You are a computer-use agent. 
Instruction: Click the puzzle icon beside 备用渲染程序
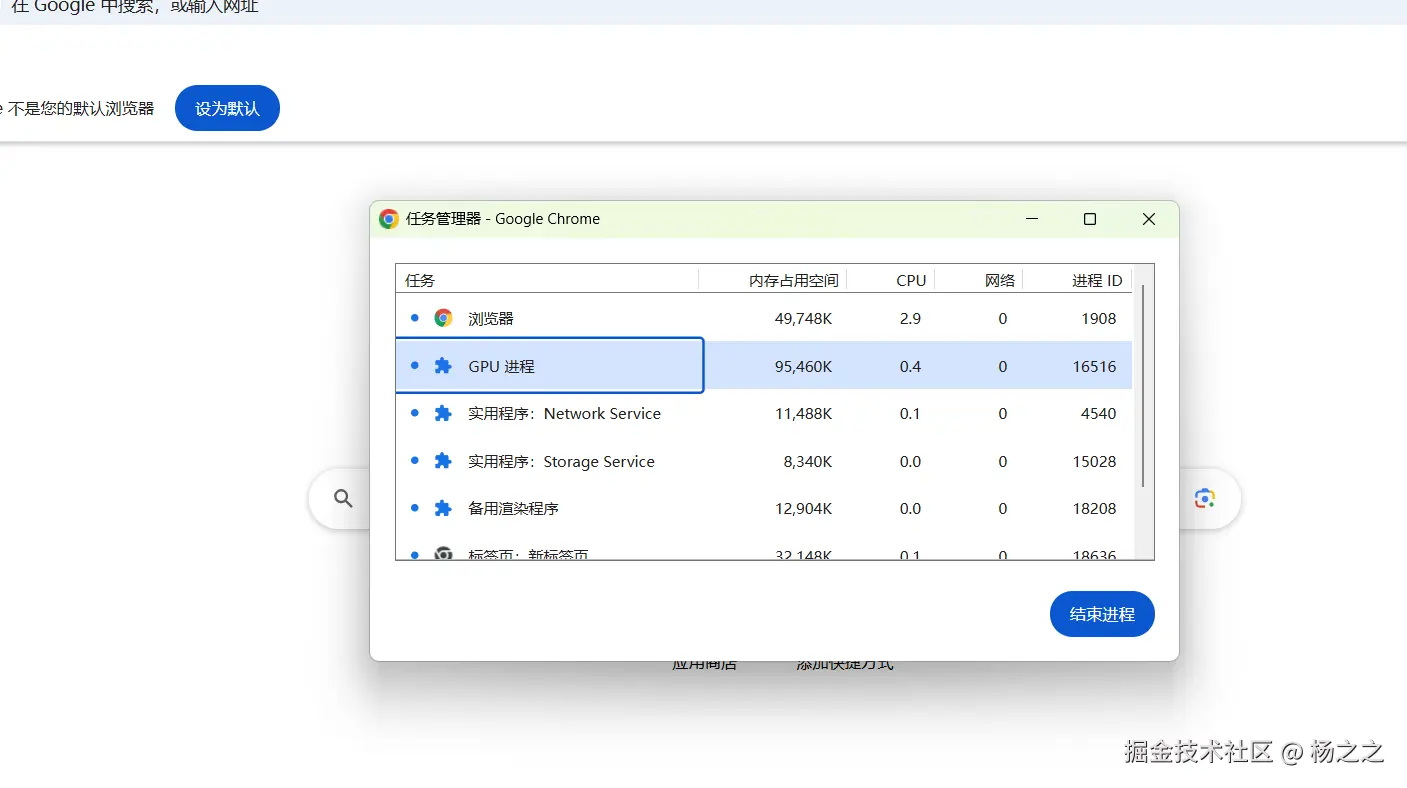click(443, 508)
